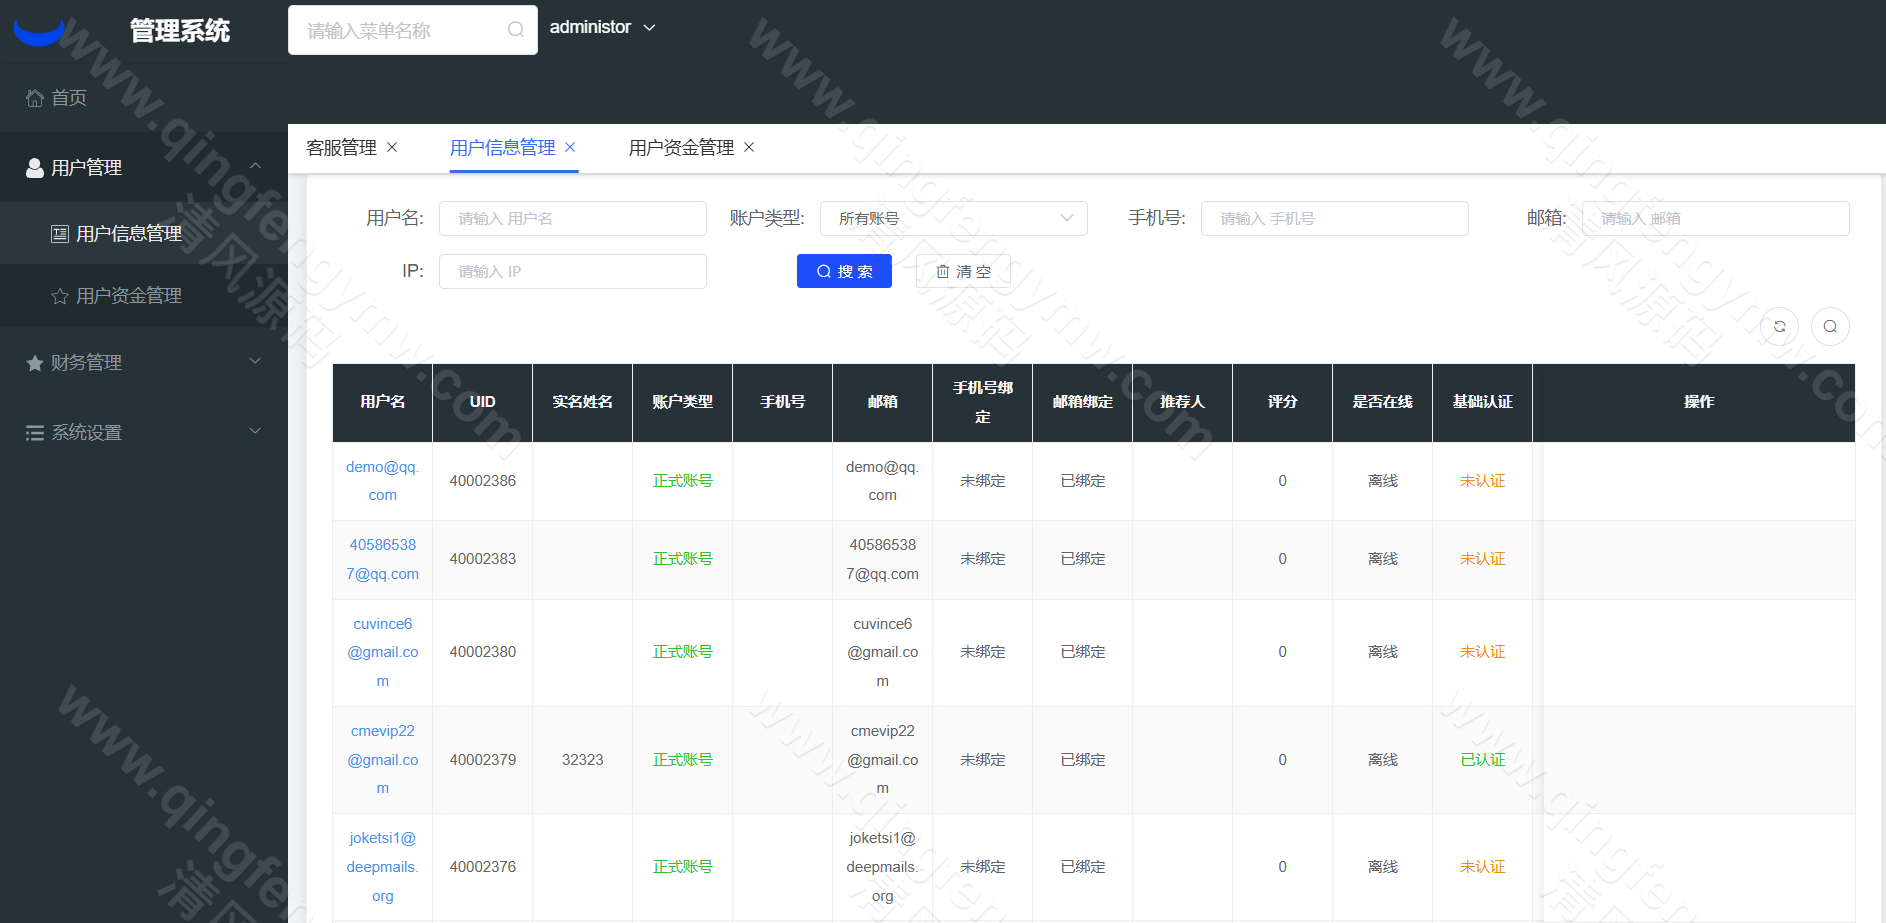The image size is (1886, 923).
Task: Click the round search toggle icon
Action: [x=1830, y=326]
